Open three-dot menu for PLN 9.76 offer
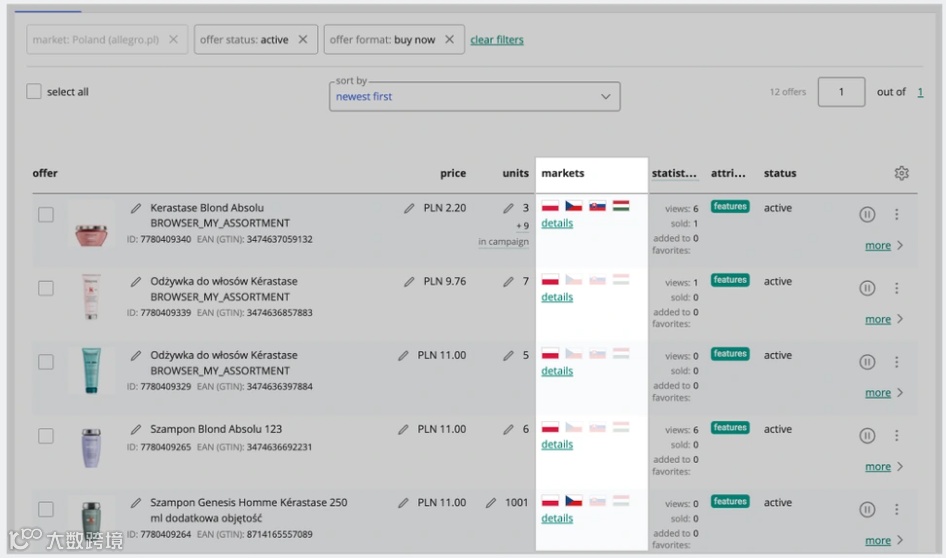Image resolution: width=946 pixels, height=558 pixels. tap(897, 288)
